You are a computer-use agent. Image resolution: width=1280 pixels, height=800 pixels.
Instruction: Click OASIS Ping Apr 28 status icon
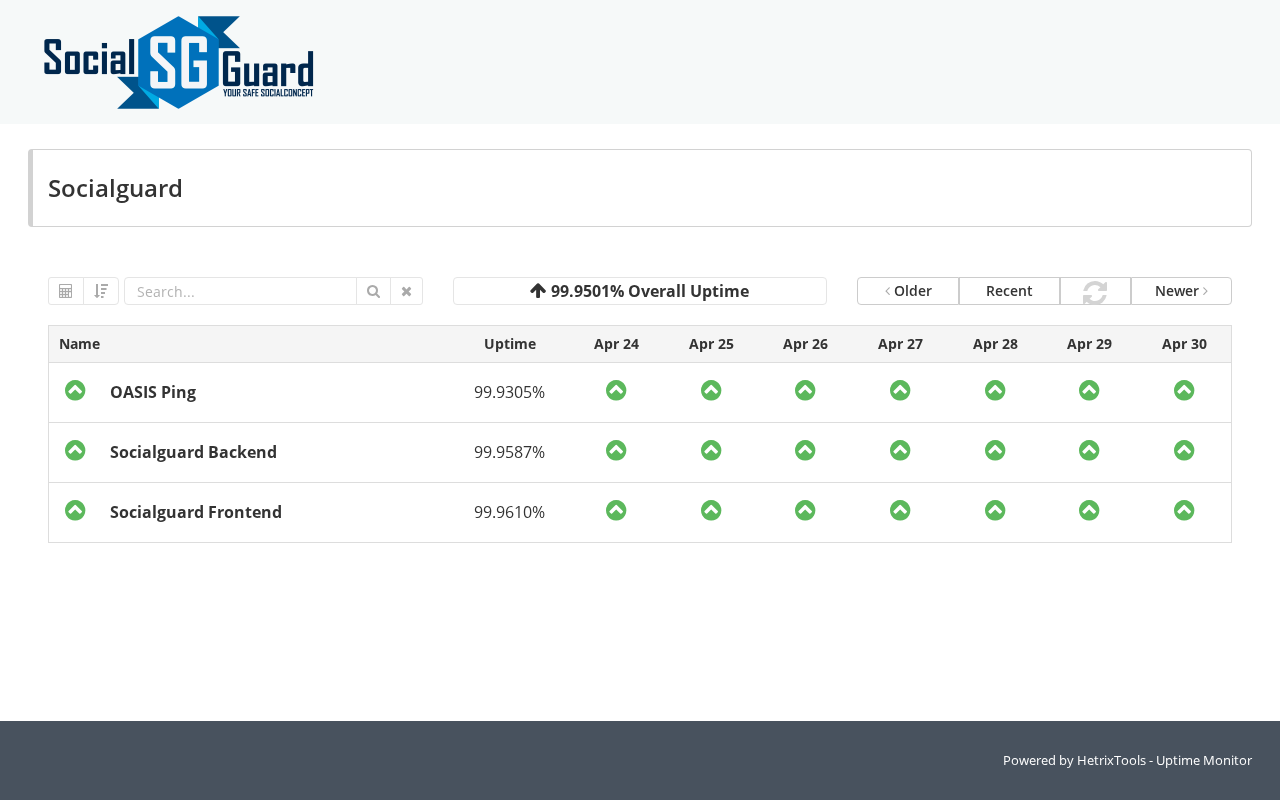pyautogui.click(x=995, y=390)
